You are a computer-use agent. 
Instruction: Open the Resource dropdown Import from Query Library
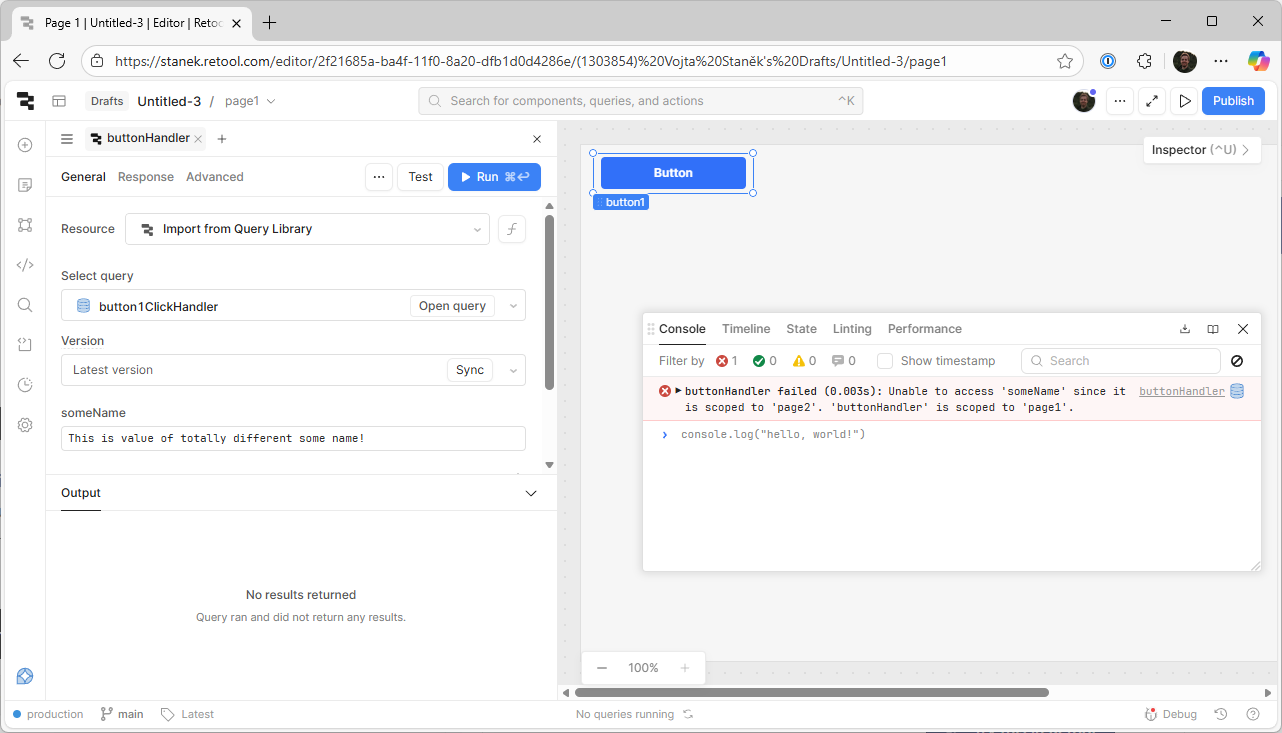coord(307,229)
